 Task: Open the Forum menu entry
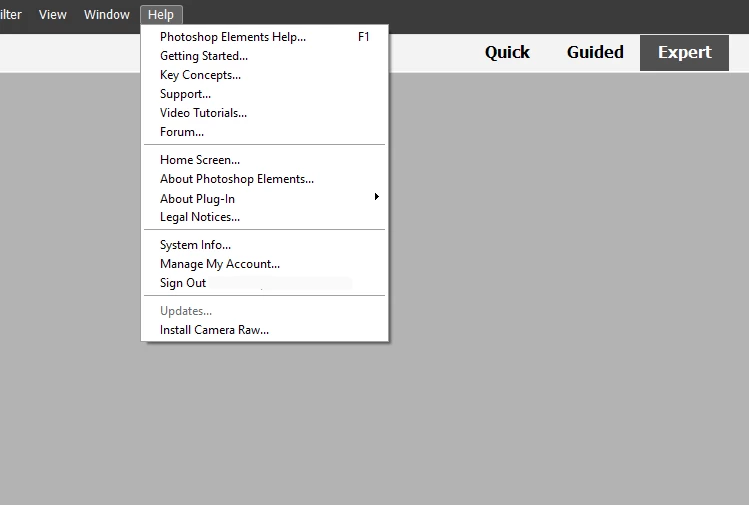point(265,132)
